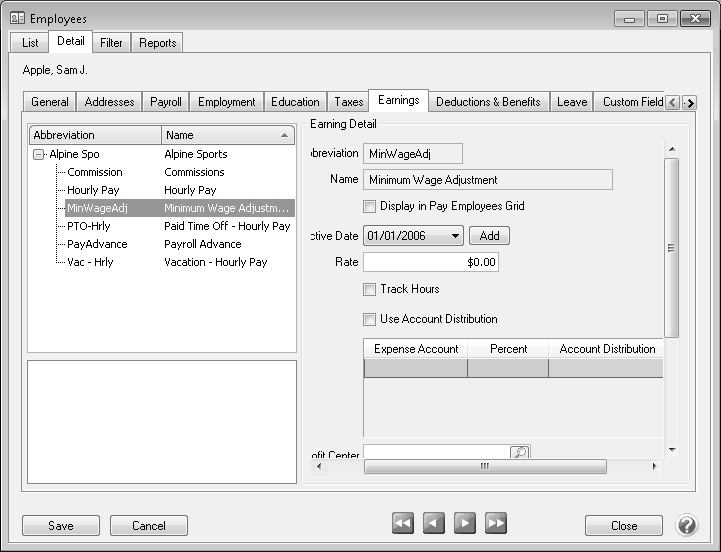Click the Profit Center lookup magnifier icon
This screenshot has width=721, height=552.
click(x=519, y=452)
